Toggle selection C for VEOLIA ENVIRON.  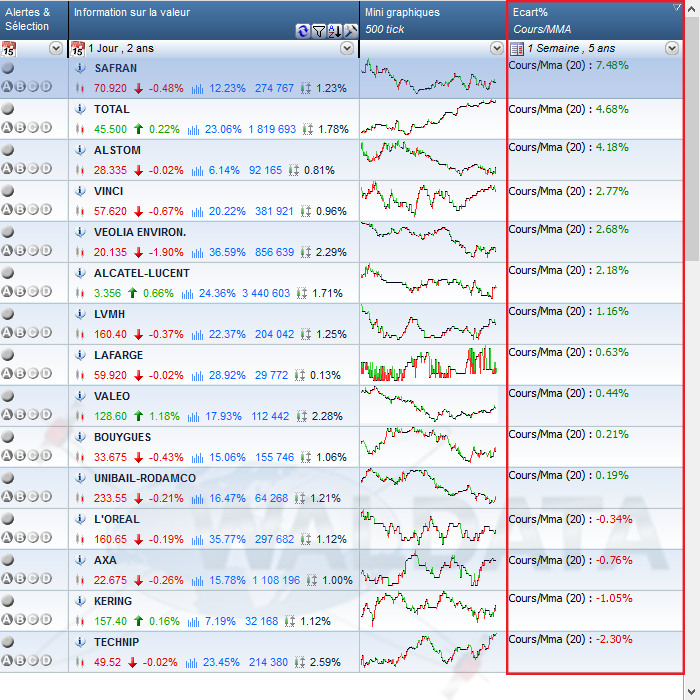(33, 250)
